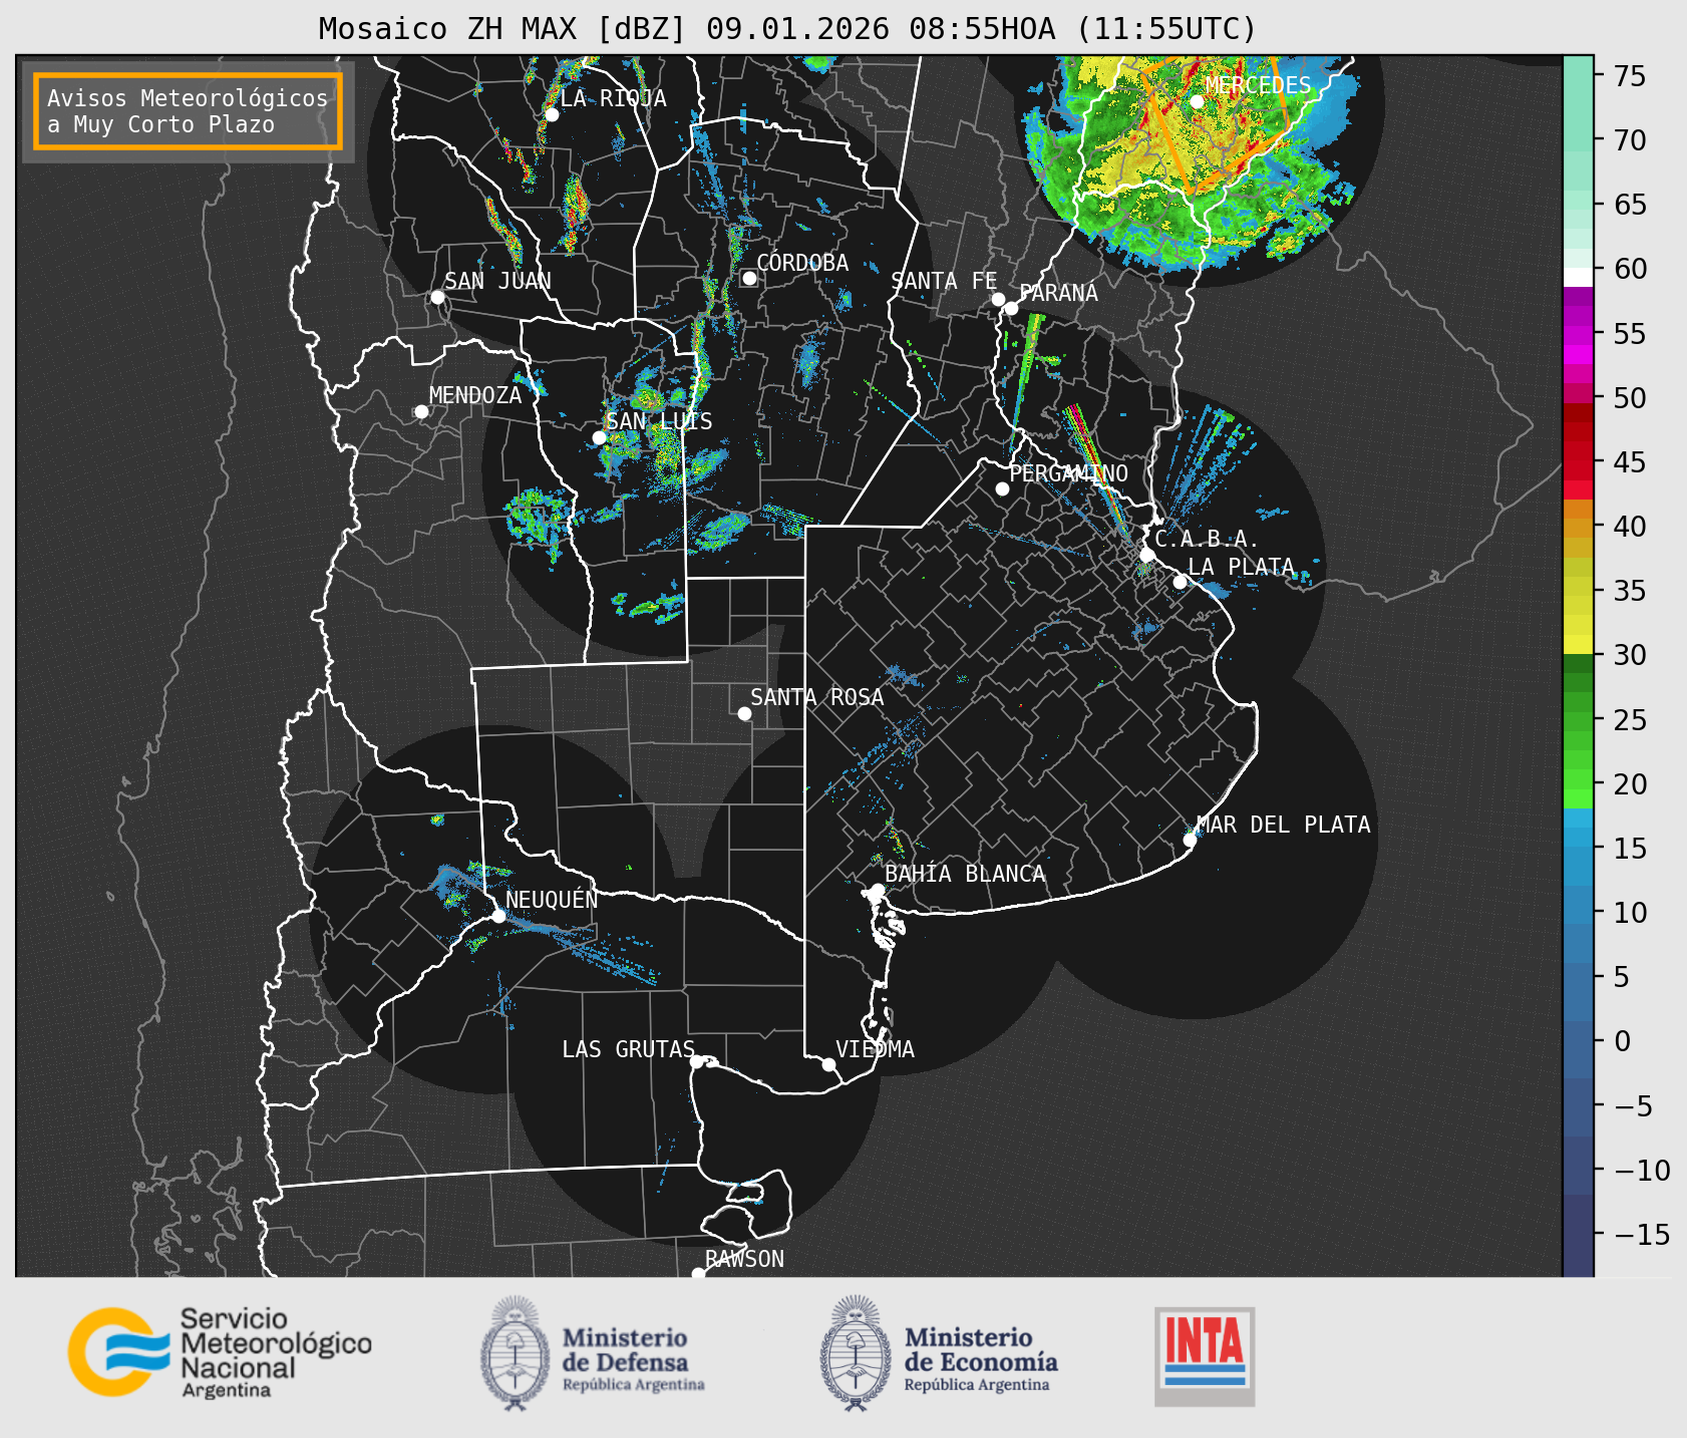Click the C.A.B.A. city label
The height and width of the screenshot is (1438, 1687).
coord(1207,539)
